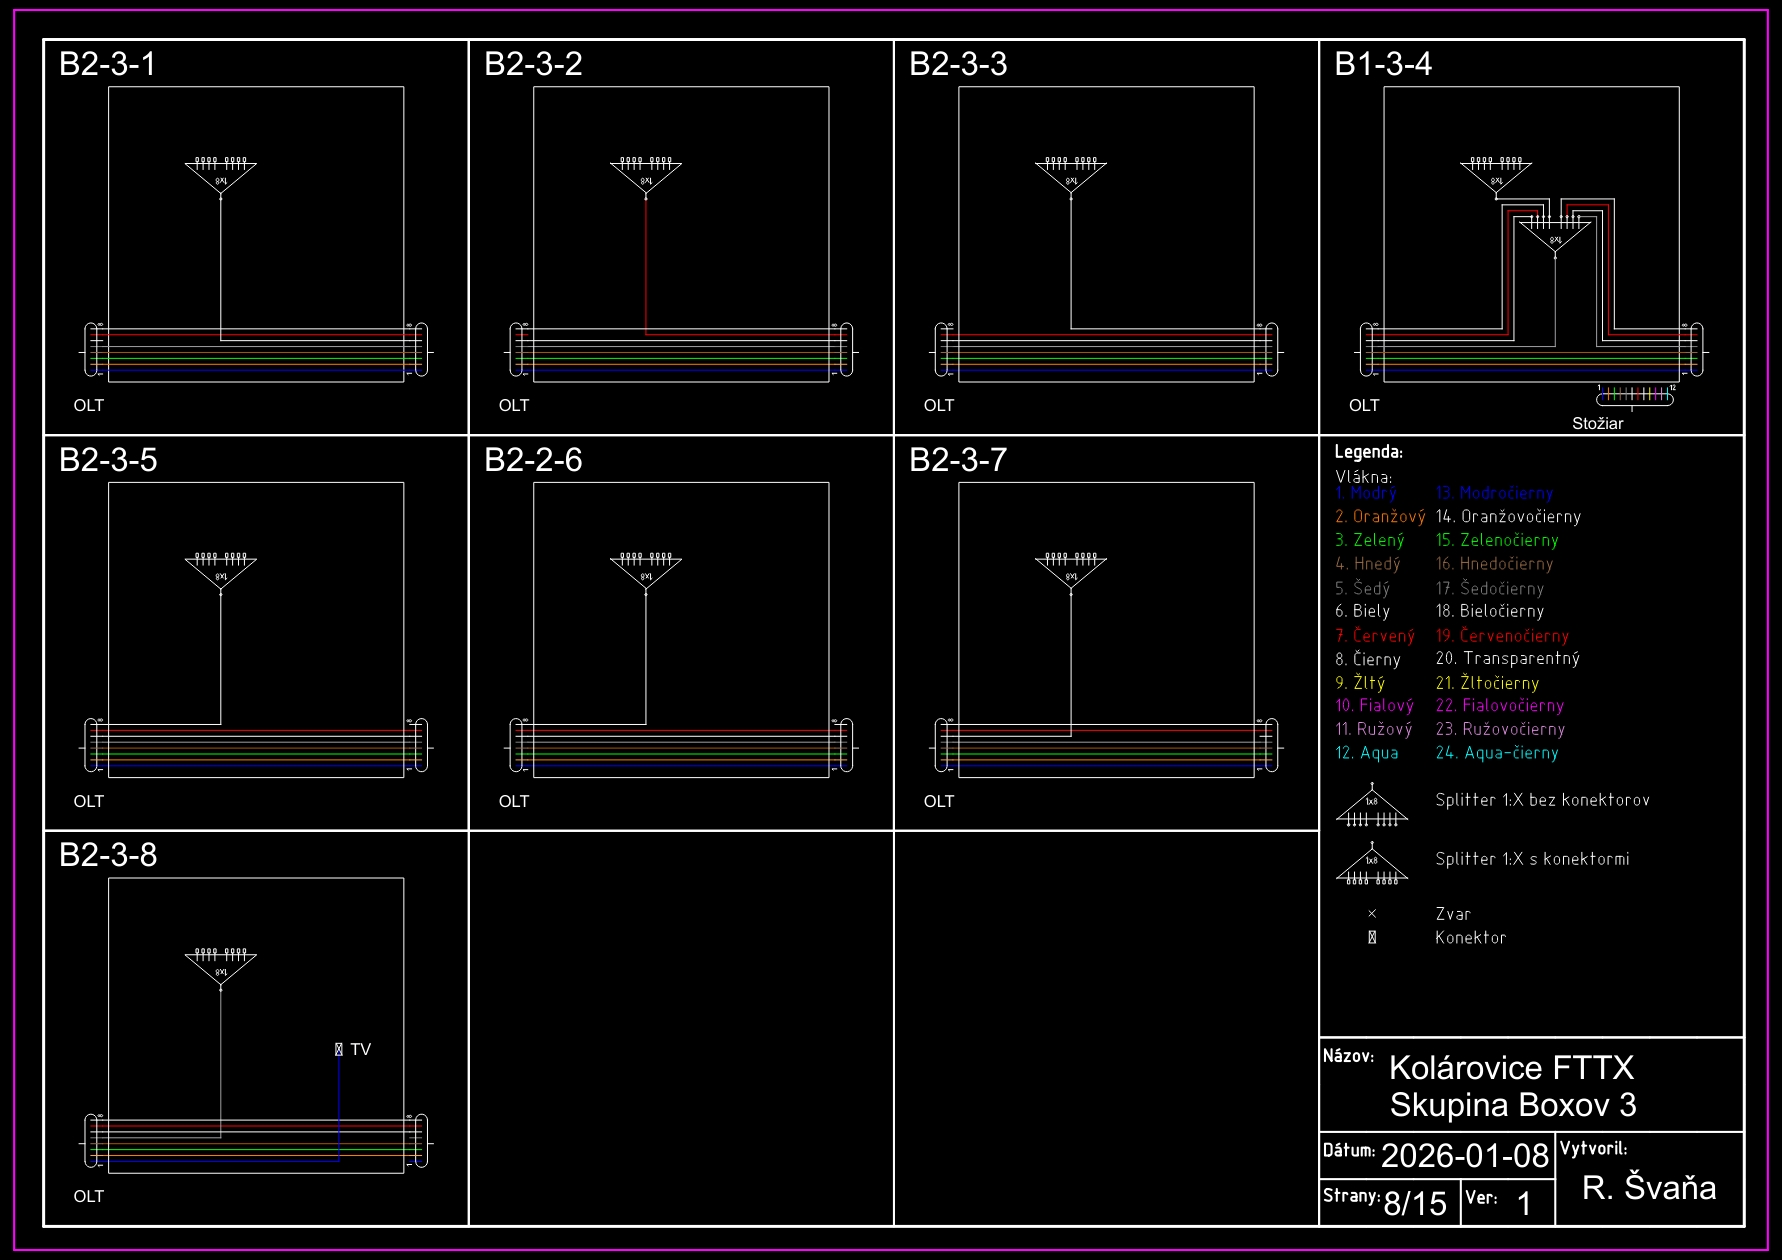Screen dimensions: 1782x1260
Task: Select the '12. Aqua' legend color entry
Action: [1367, 753]
